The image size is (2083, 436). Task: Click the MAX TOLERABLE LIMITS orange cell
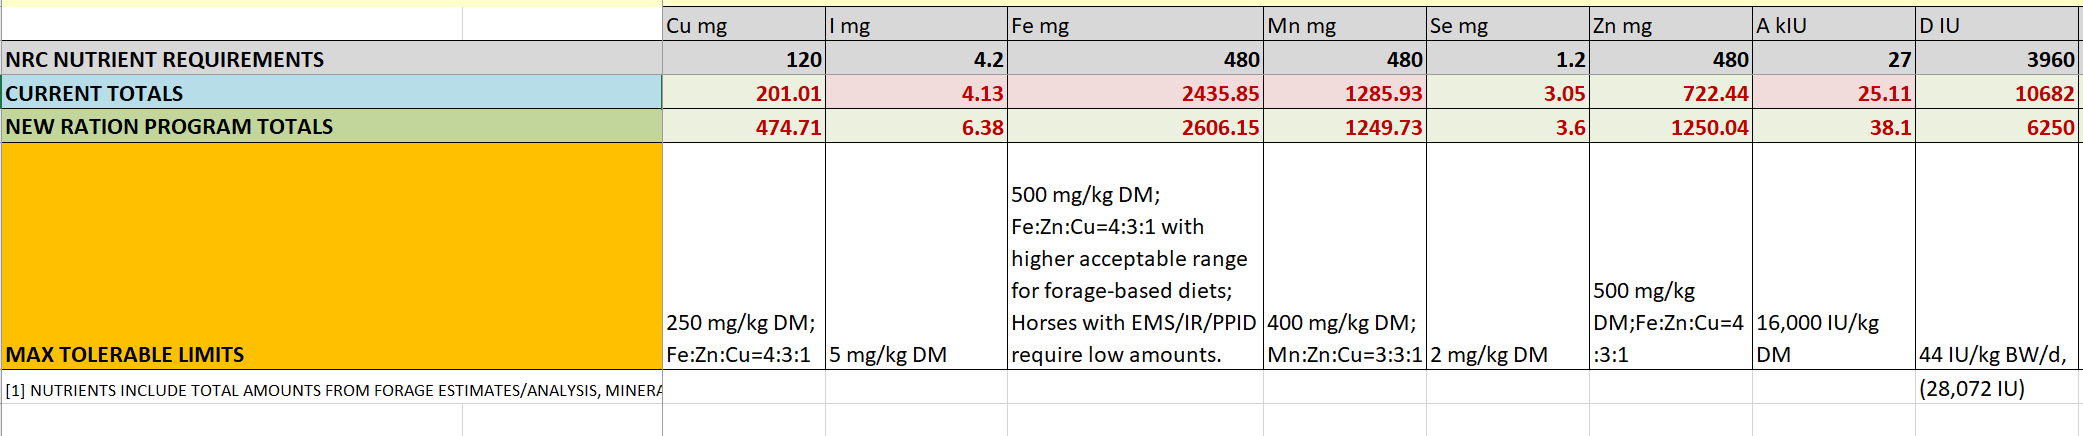point(331,256)
